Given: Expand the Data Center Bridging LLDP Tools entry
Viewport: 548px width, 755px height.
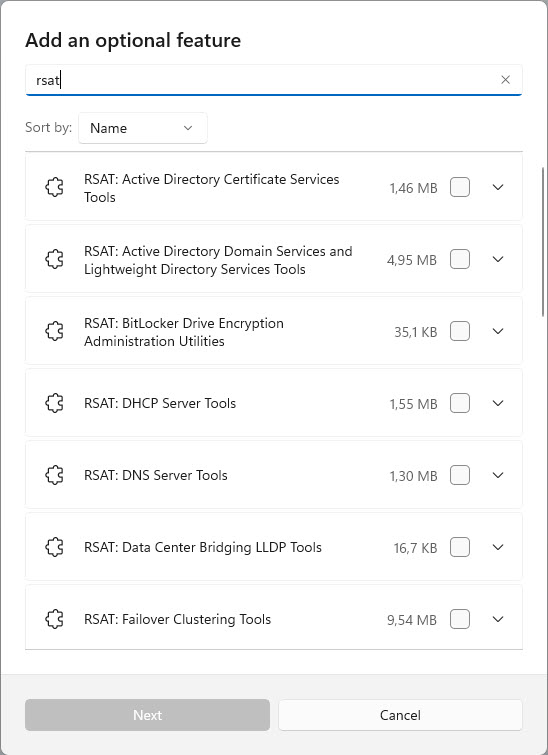Looking at the screenshot, I should (x=498, y=547).
